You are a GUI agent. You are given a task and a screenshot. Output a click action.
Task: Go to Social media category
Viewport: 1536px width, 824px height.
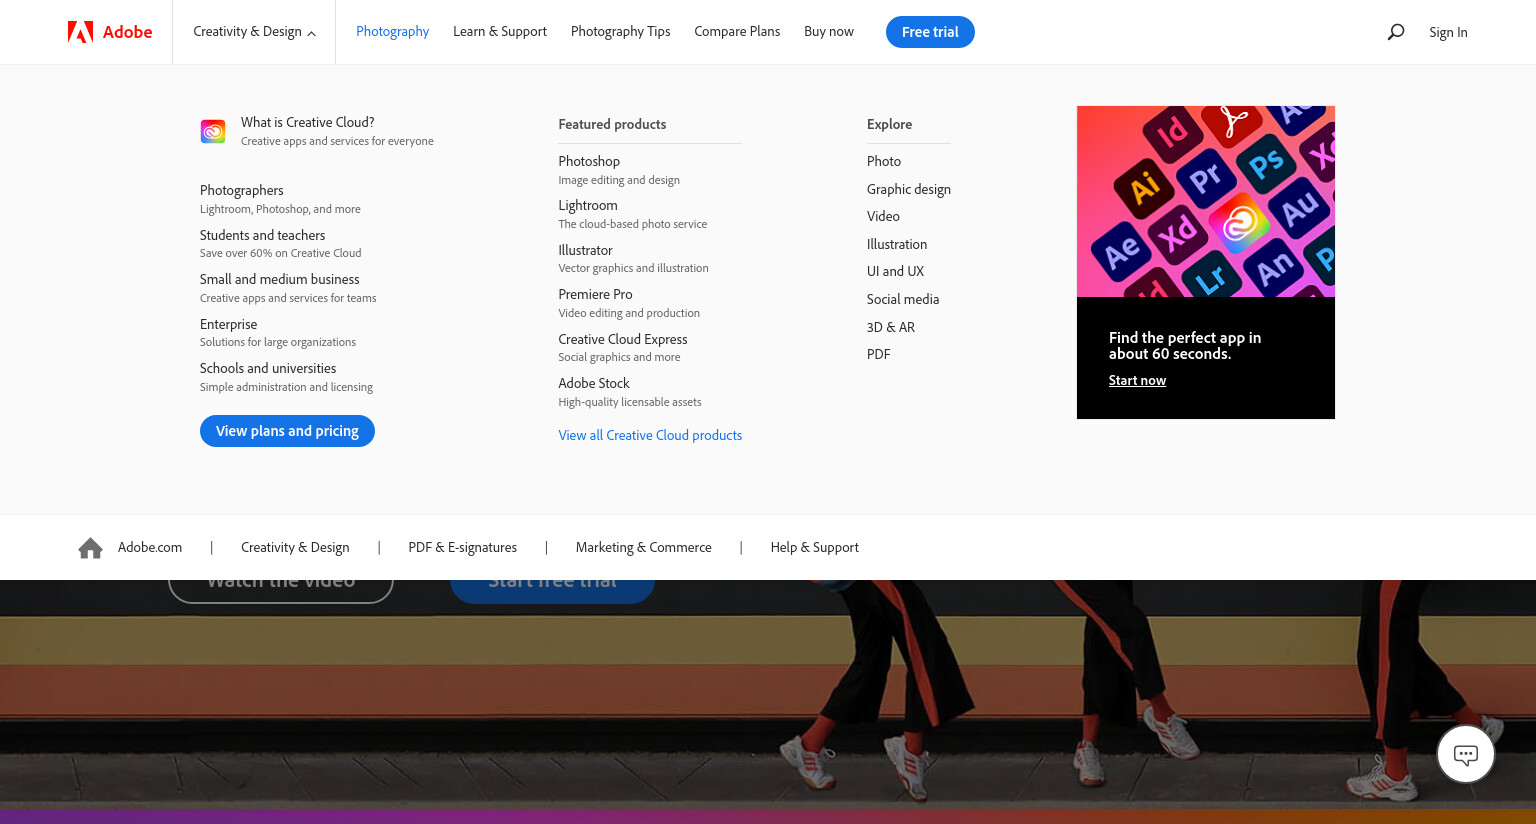click(903, 299)
